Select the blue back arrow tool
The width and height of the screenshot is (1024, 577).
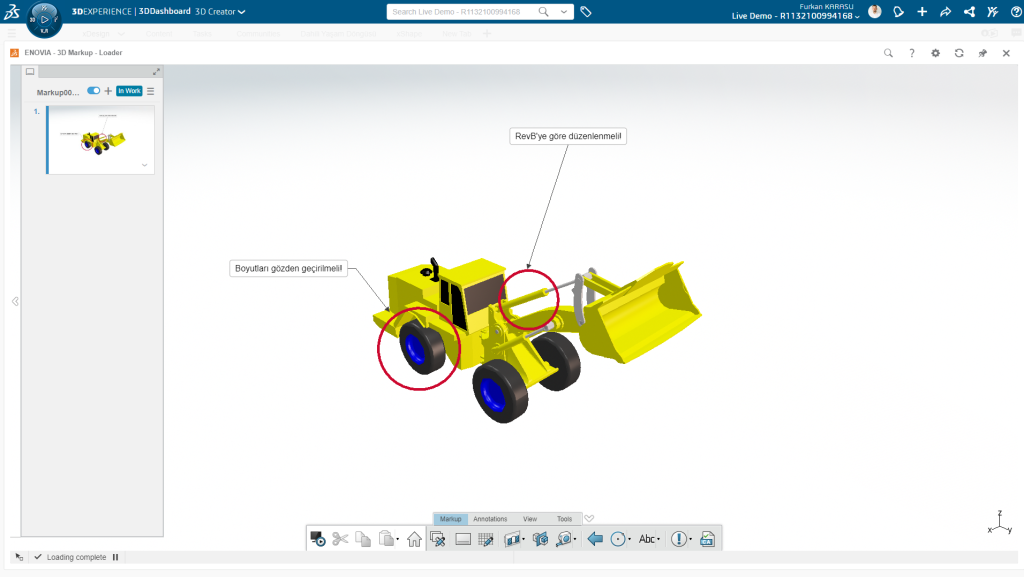tap(595, 539)
